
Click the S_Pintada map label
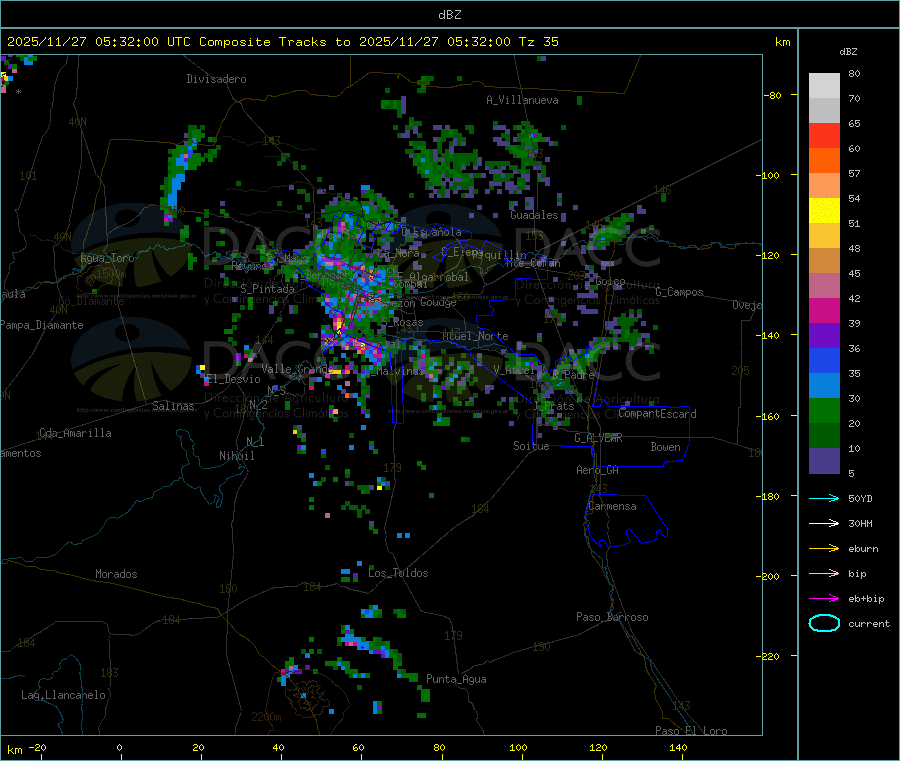pos(267,289)
